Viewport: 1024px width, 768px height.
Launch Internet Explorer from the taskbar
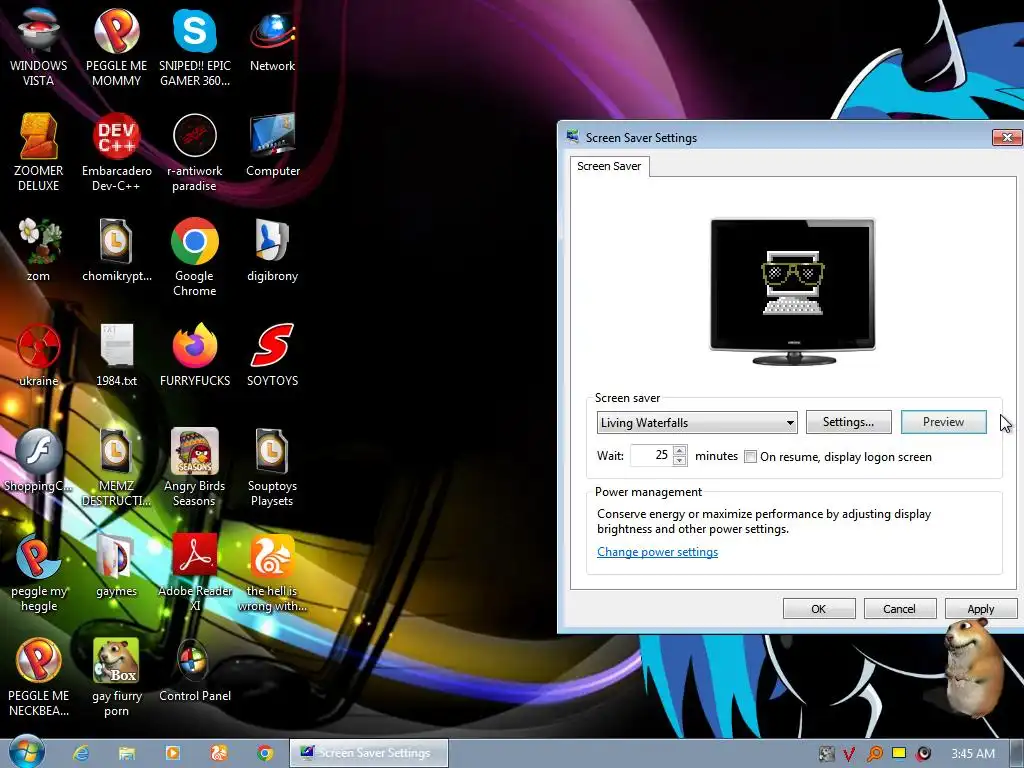81,753
